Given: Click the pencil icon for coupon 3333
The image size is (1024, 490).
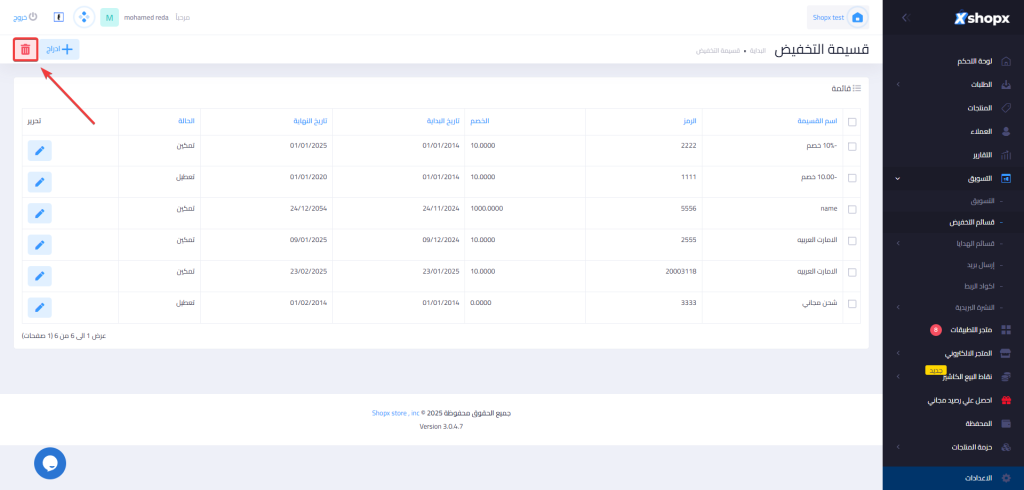Looking at the screenshot, I should [x=39, y=307].
